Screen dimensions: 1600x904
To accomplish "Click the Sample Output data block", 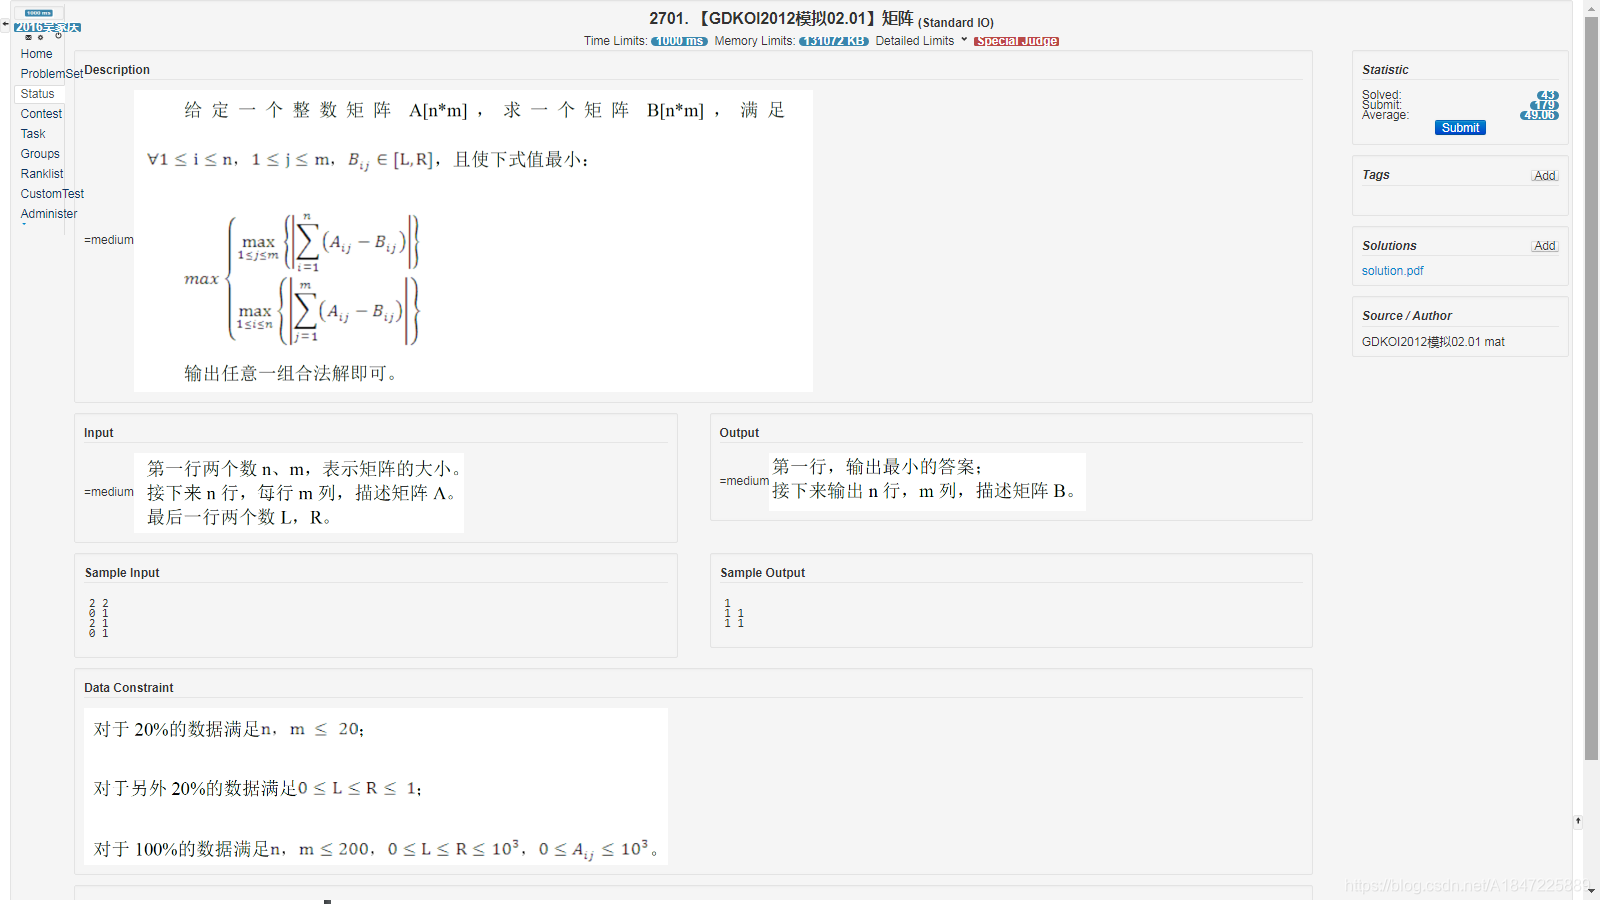I will (x=734, y=613).
